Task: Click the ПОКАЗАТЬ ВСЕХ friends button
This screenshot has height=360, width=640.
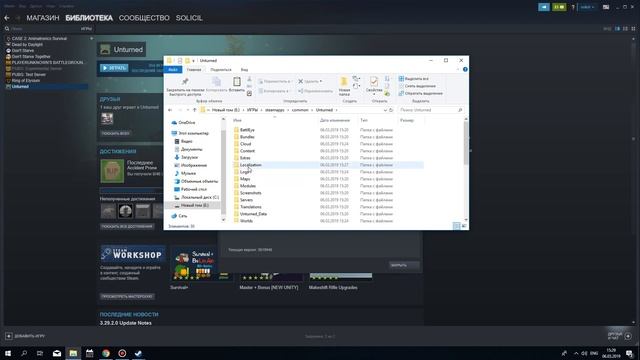Action: [x=116, y=133]
